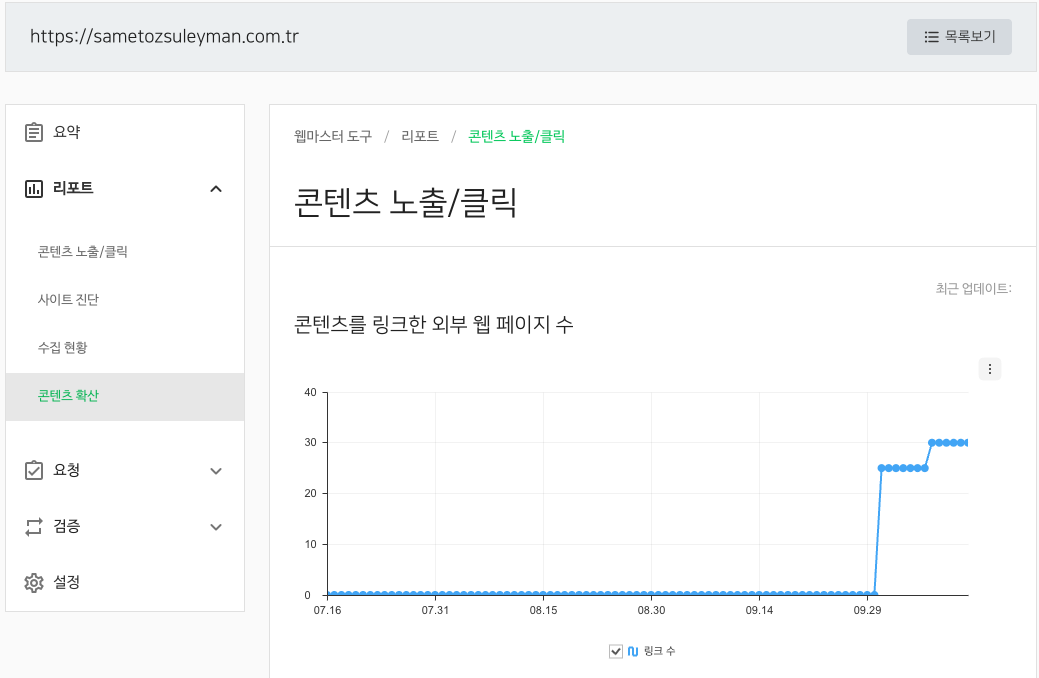Click the 설정 gear icon

pos(34,582)
